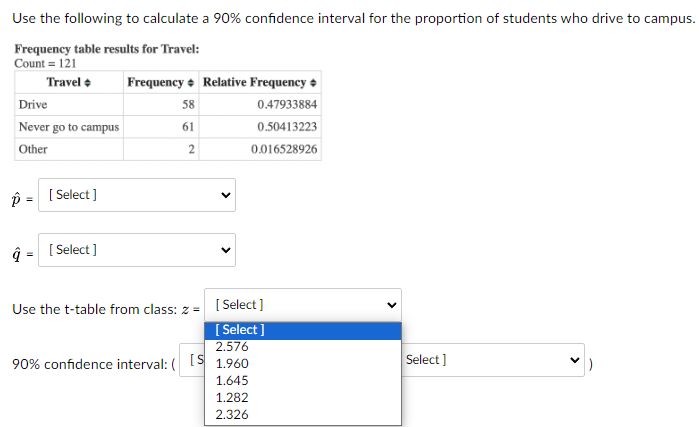The image size is (699, 427).
Task: Click relative frequency value 0.47933884
Action: (287, 105)
